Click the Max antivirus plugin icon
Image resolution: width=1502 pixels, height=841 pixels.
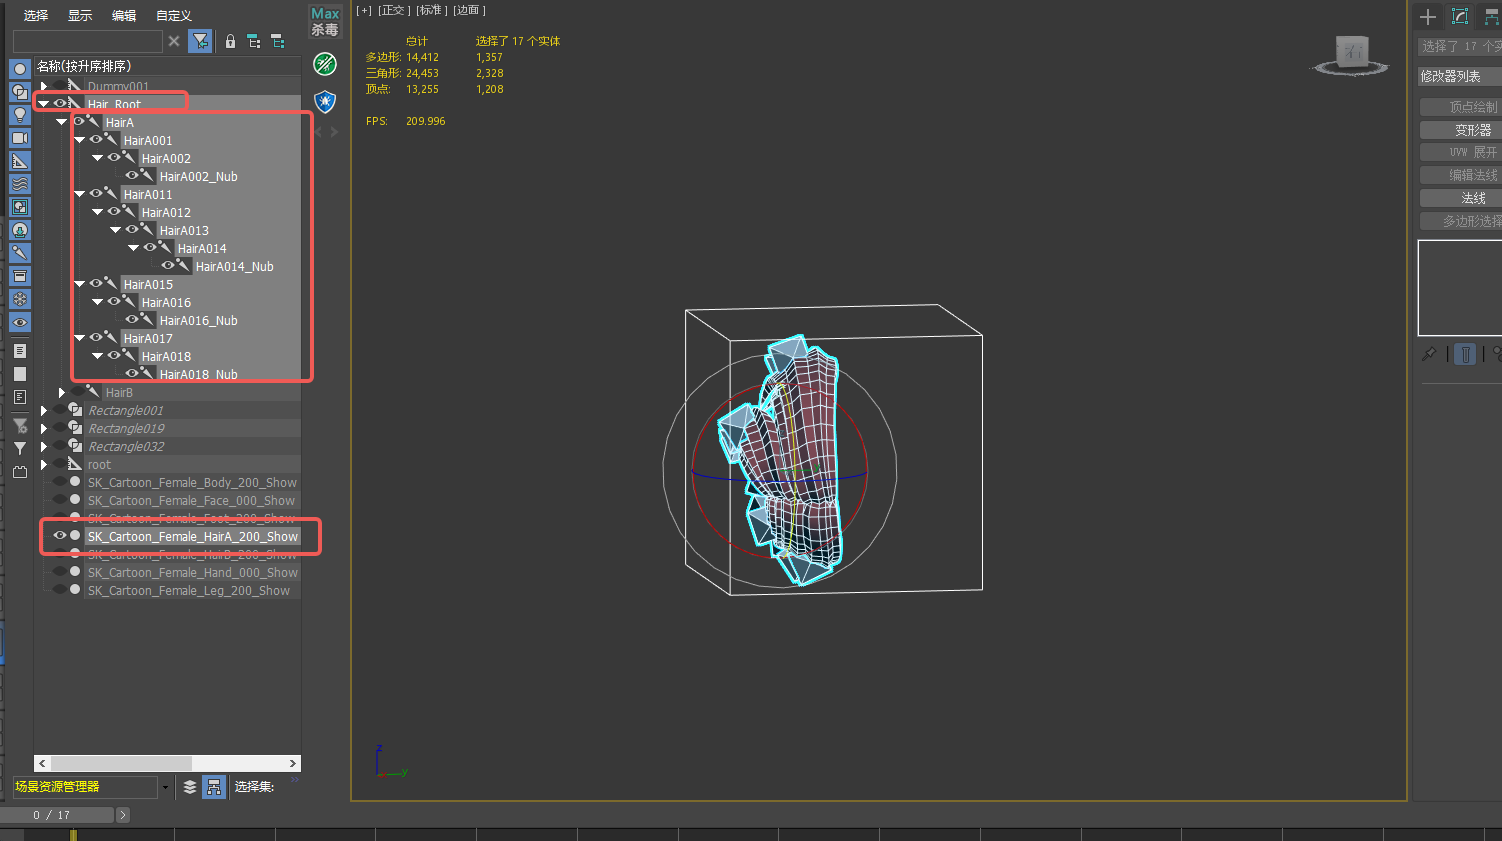pyautogui.click(x=325, y=21)
